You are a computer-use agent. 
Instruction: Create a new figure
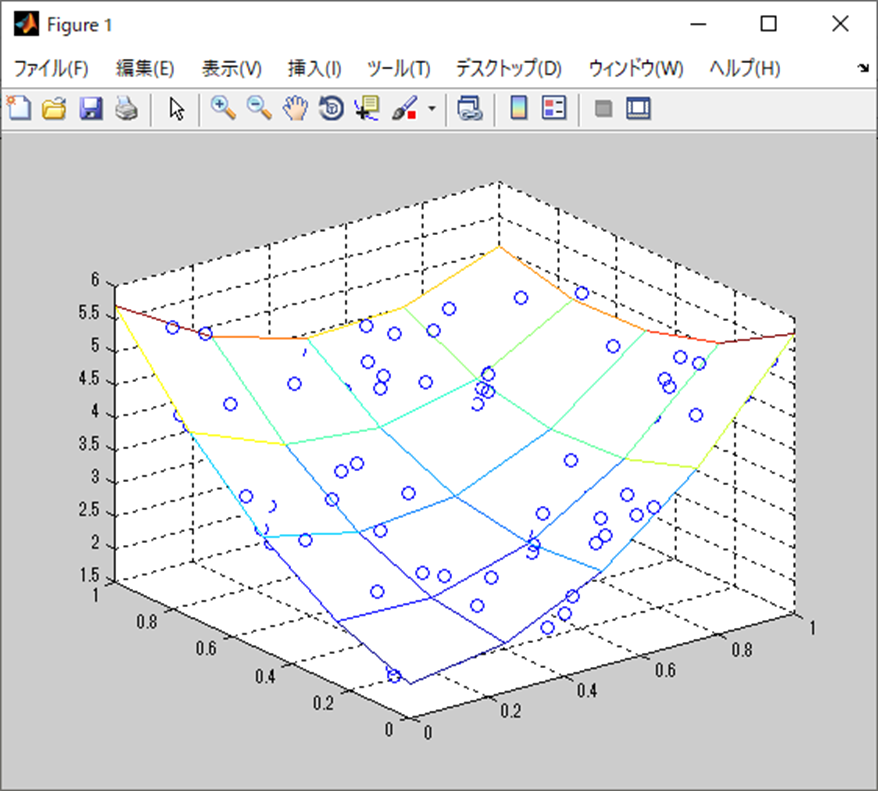point(17,108)
